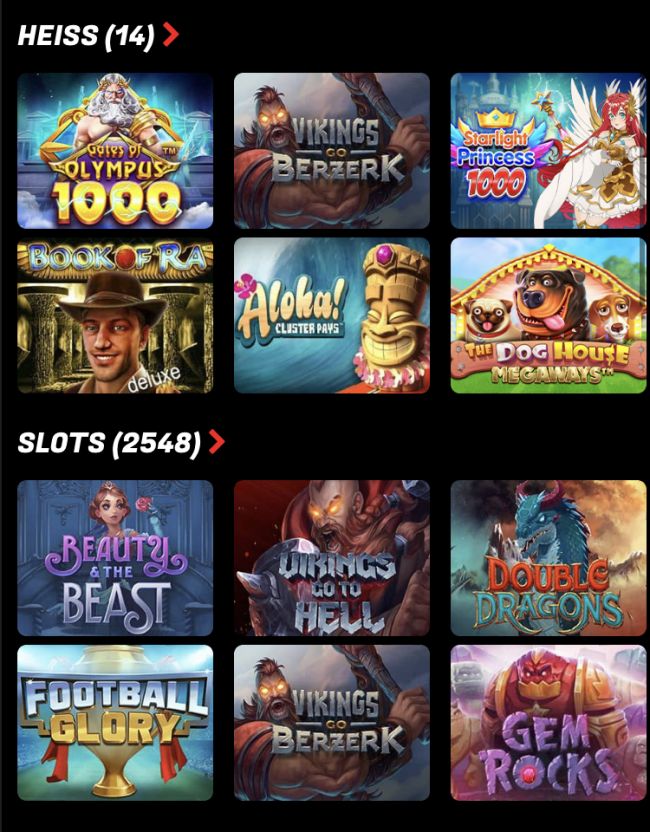Open Vikings Go Berzerk in HEISS section
The image size is (650, 832).
(332, 151)
